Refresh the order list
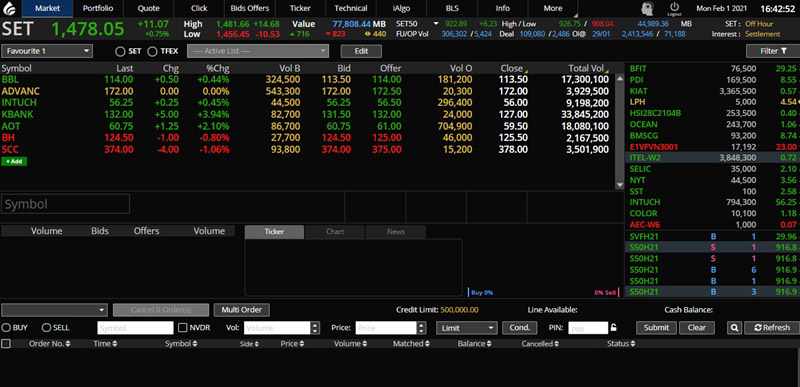This screenshot has width=800, height=387. point(771,328)
